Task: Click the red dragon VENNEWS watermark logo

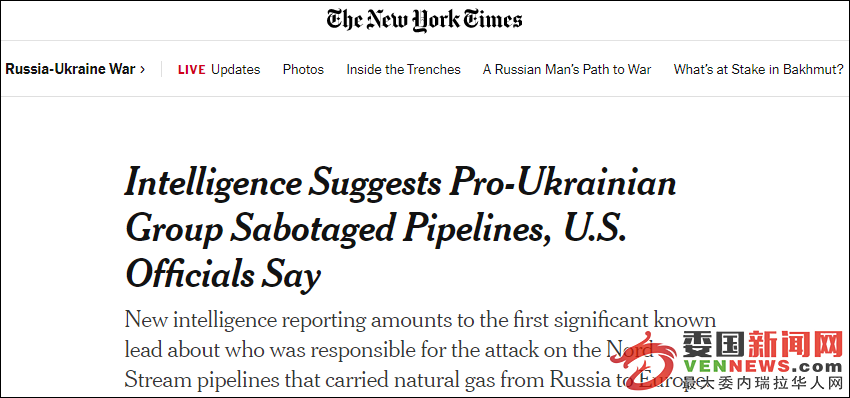Action: pyautogui.click(x=645, y=362)
